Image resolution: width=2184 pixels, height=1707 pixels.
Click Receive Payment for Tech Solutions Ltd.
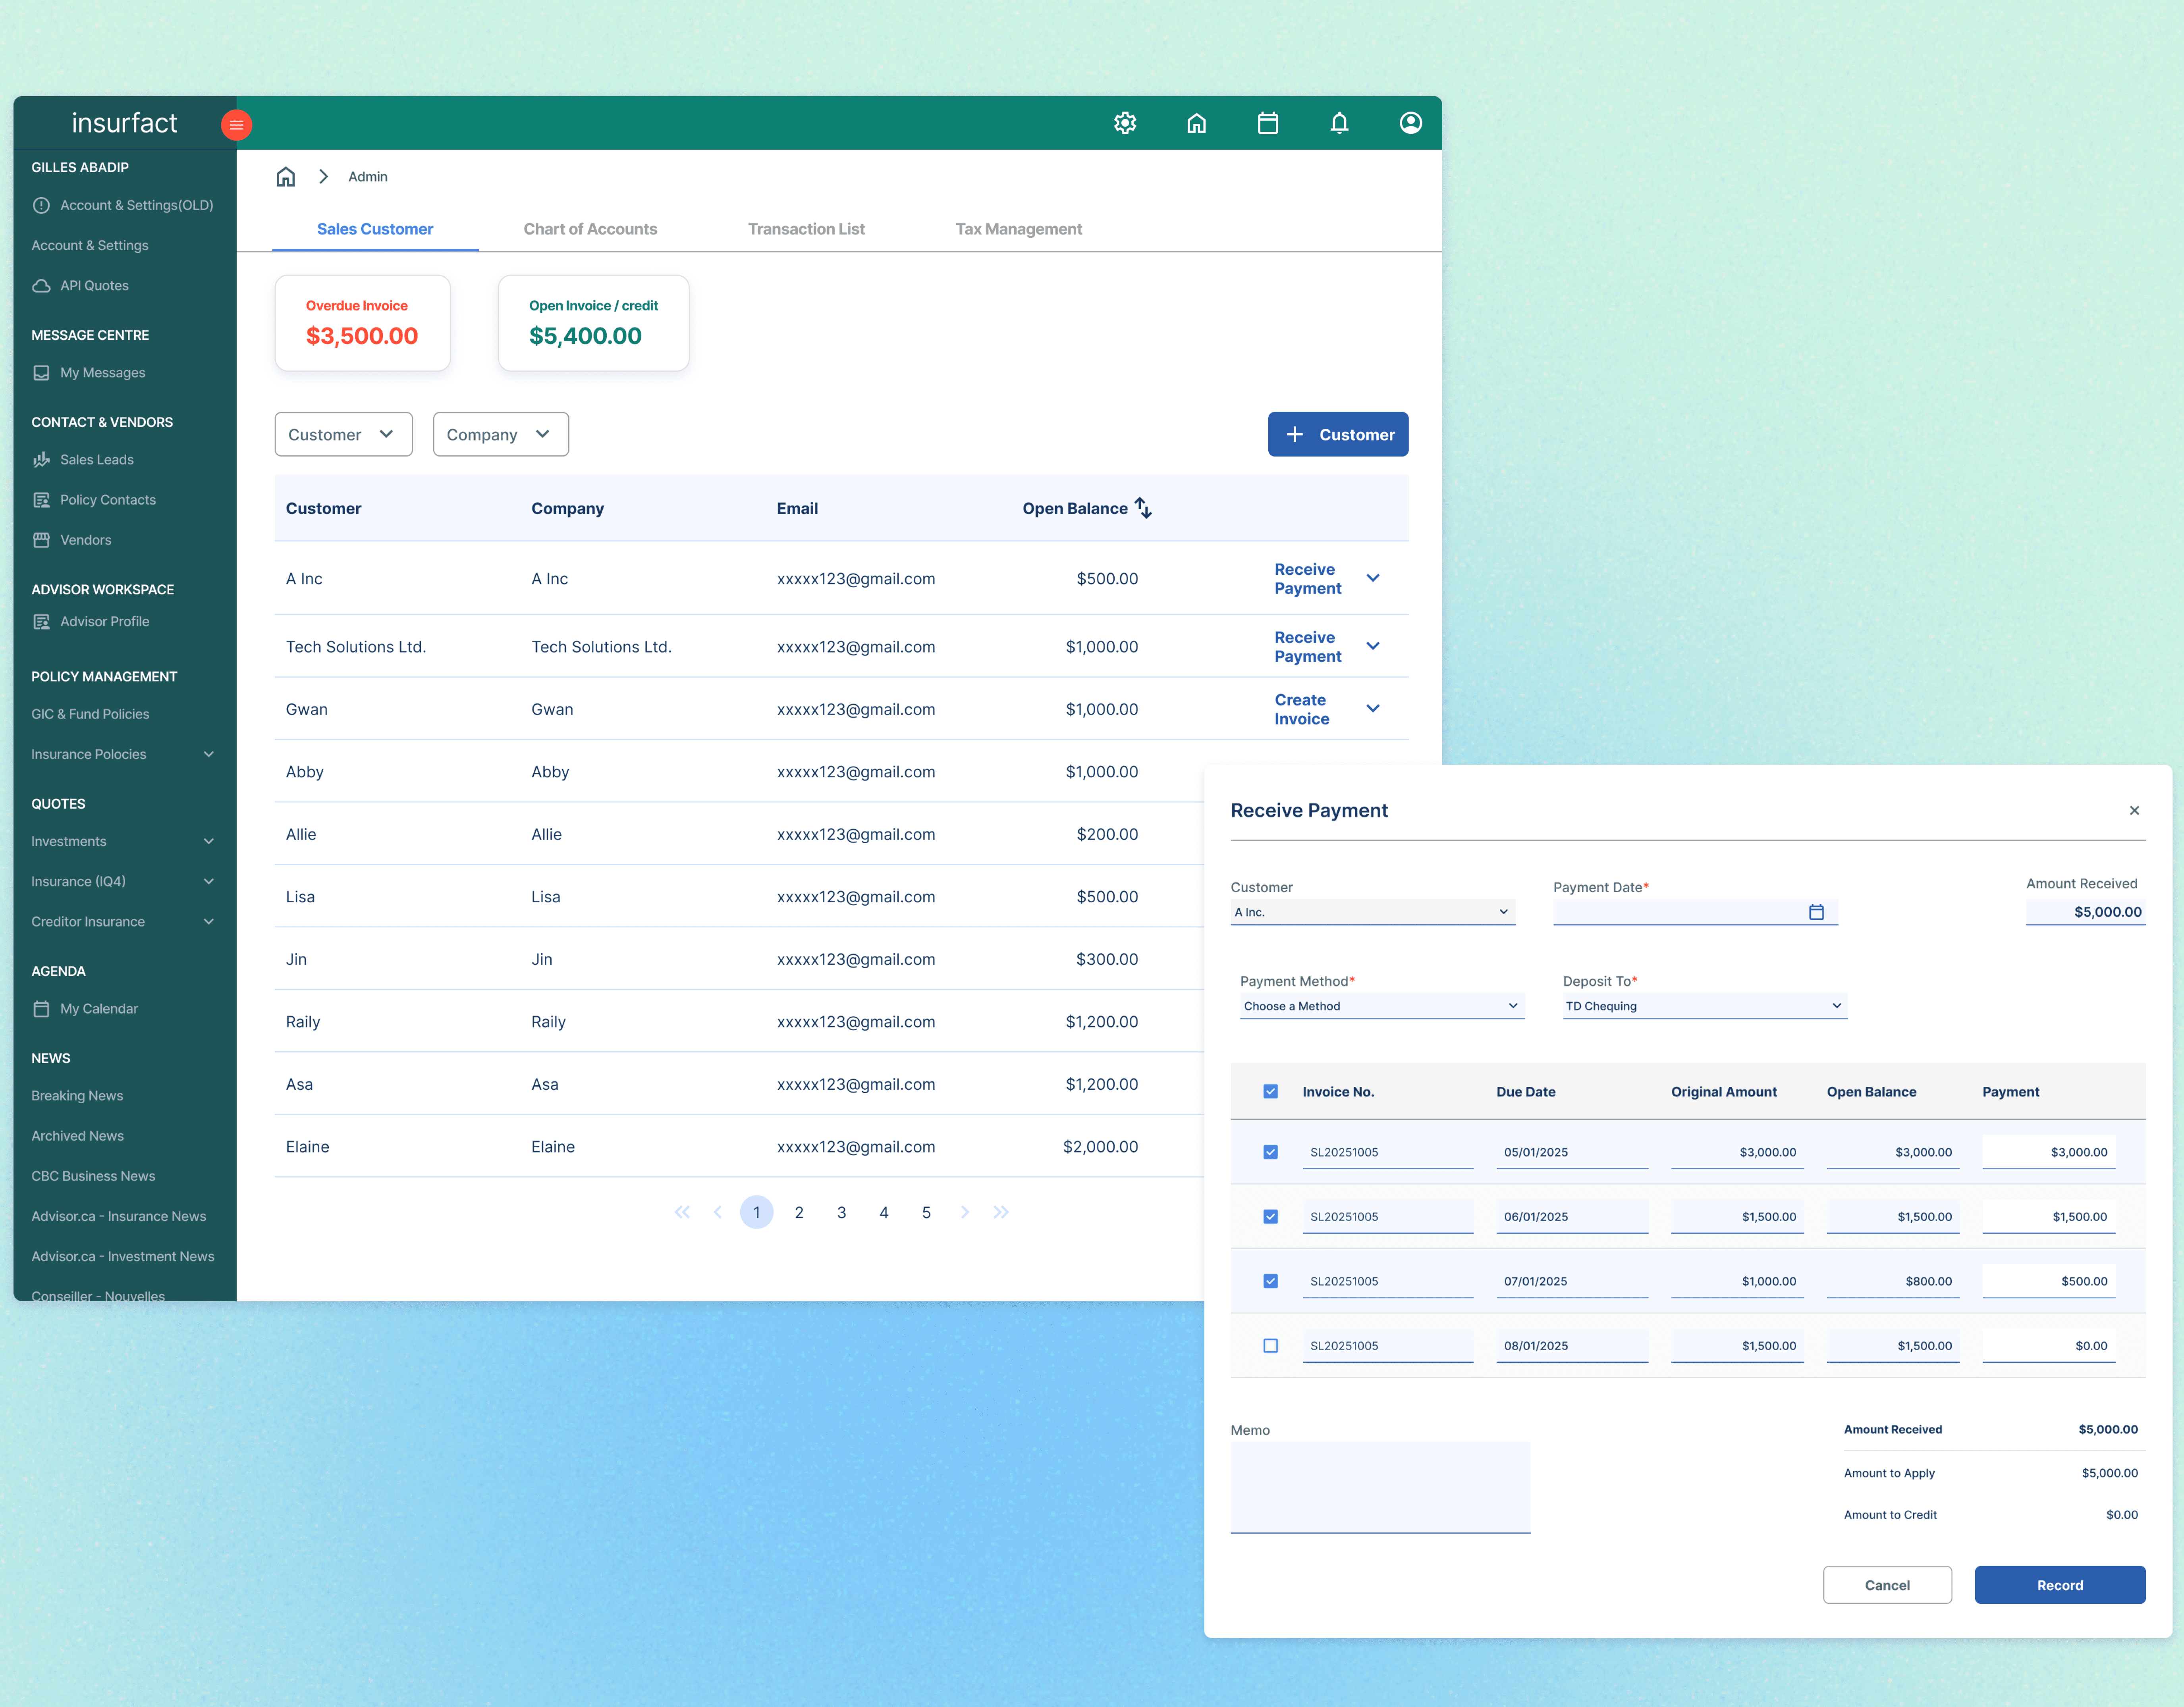[1307, 647]
